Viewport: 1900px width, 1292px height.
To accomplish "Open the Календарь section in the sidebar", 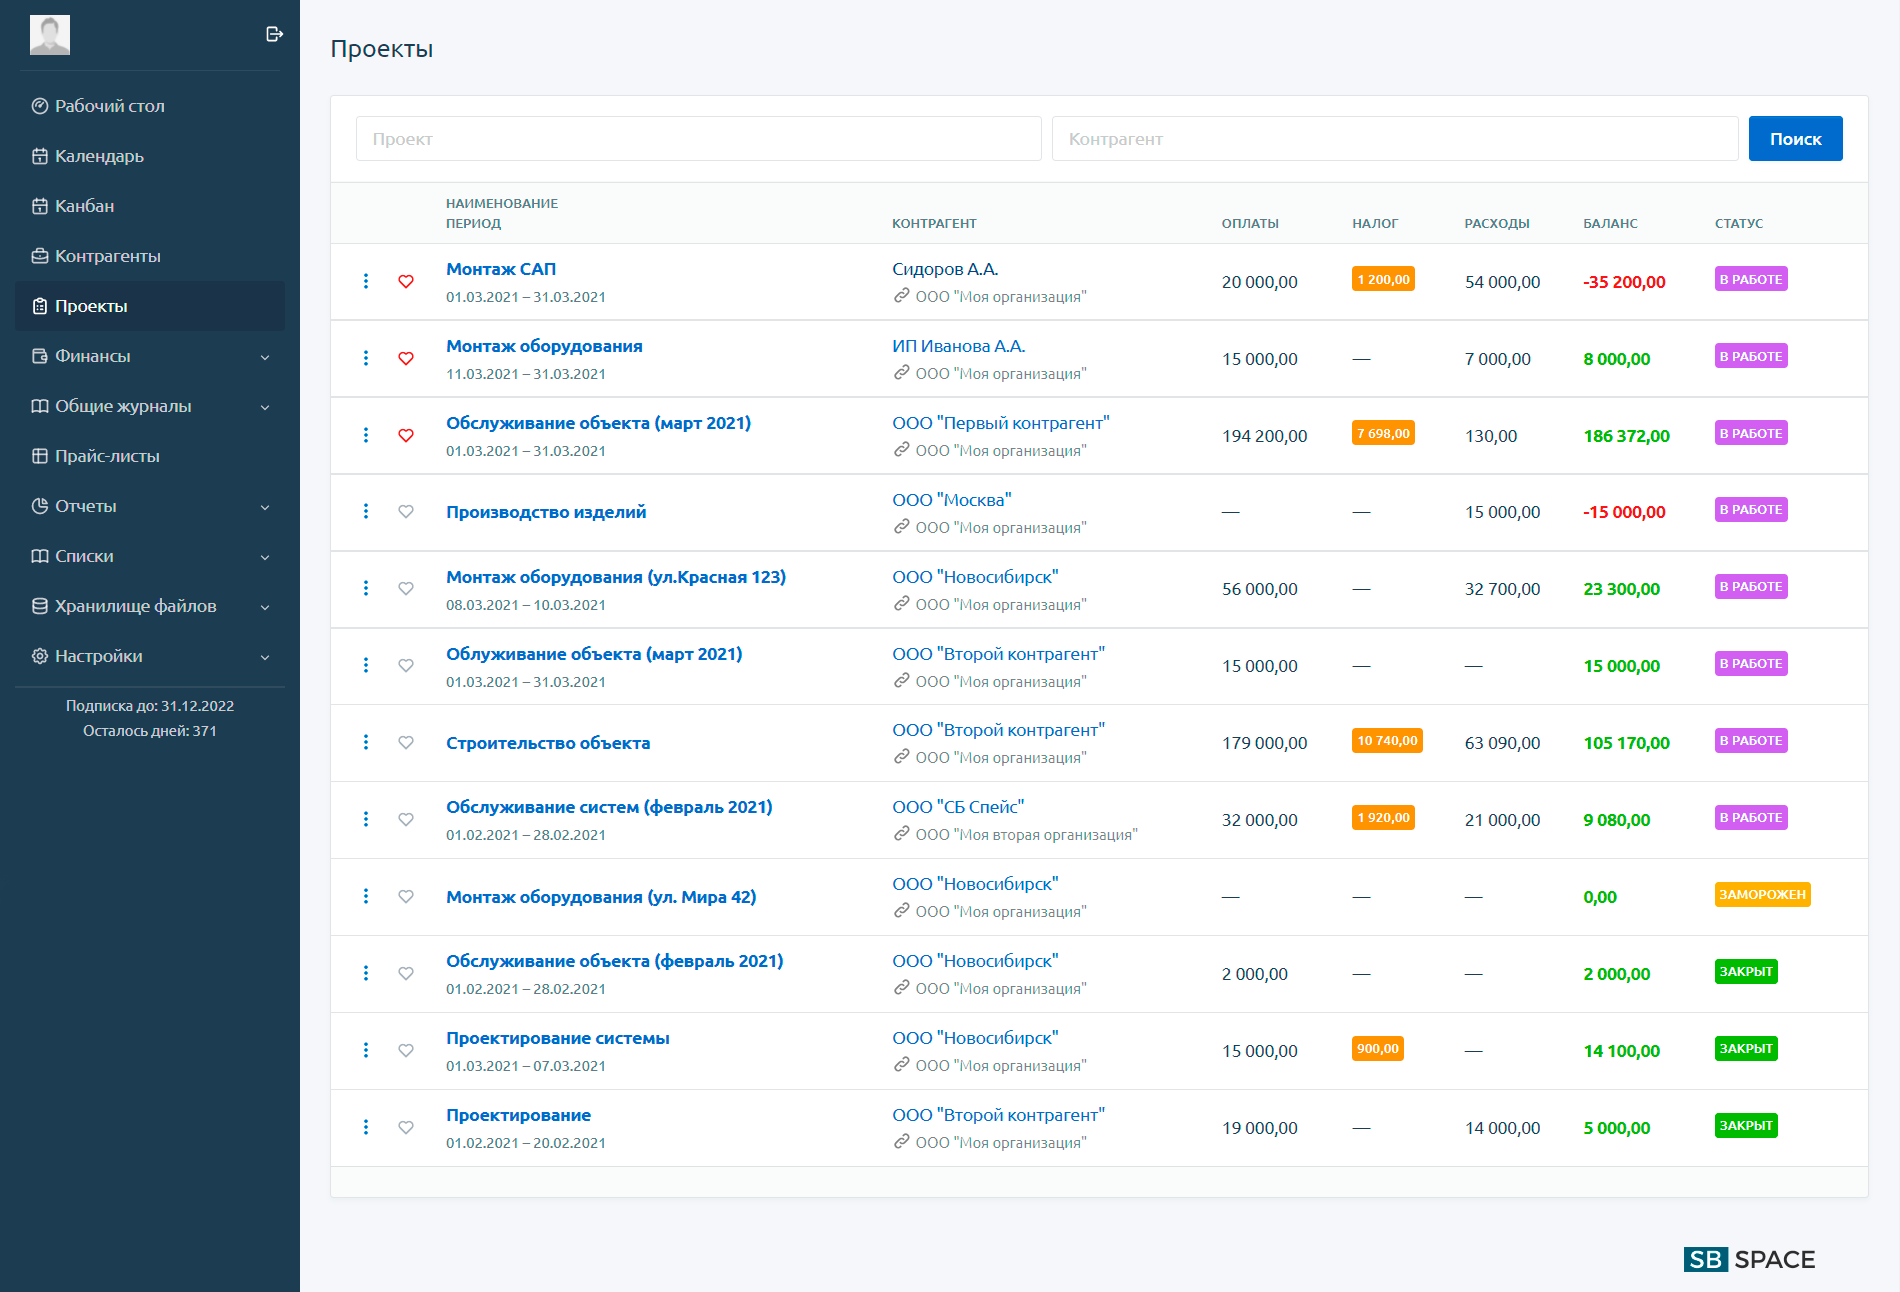I will pyautogui.click(x=98, y=156).
